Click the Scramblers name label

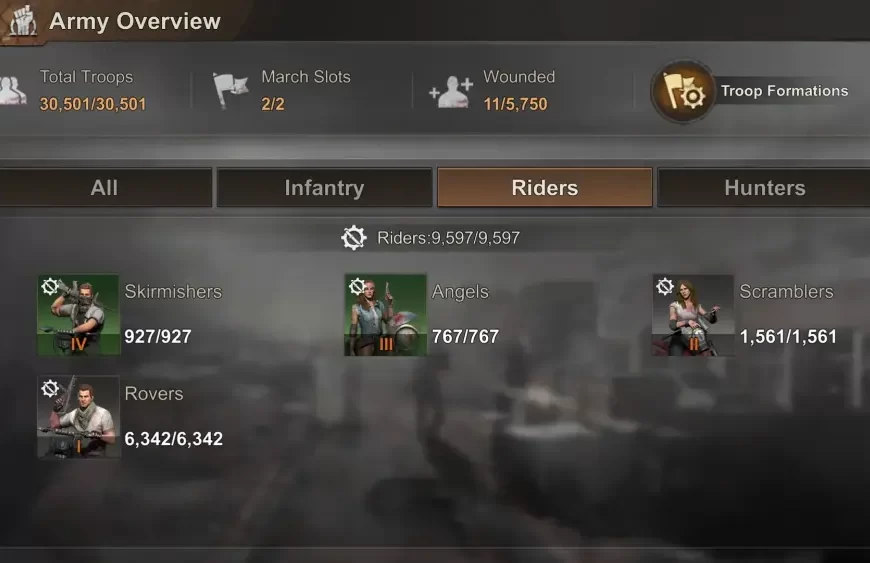click(786, 291)
